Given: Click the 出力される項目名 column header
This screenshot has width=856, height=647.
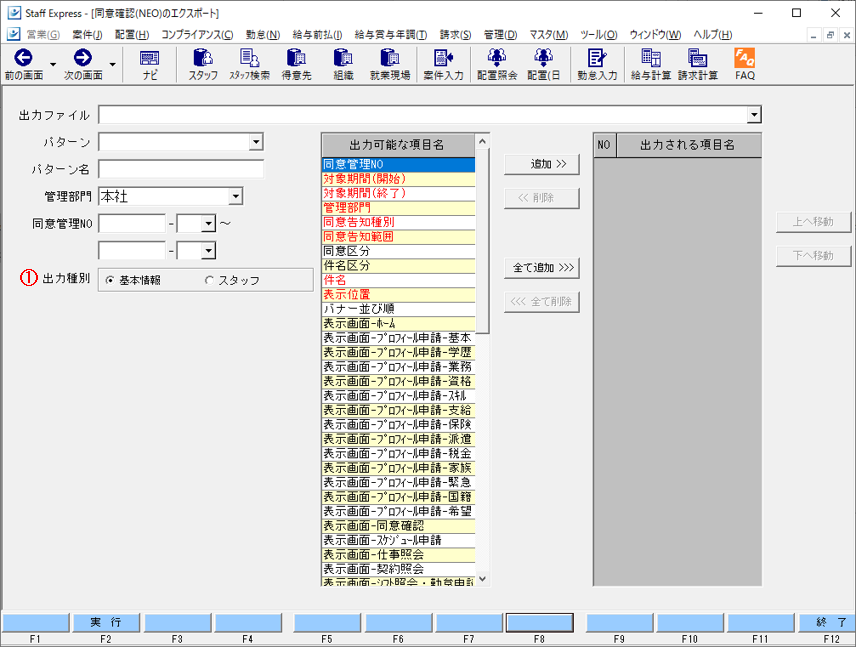Looking at the screenshot, I should click(x=688, y=145).
